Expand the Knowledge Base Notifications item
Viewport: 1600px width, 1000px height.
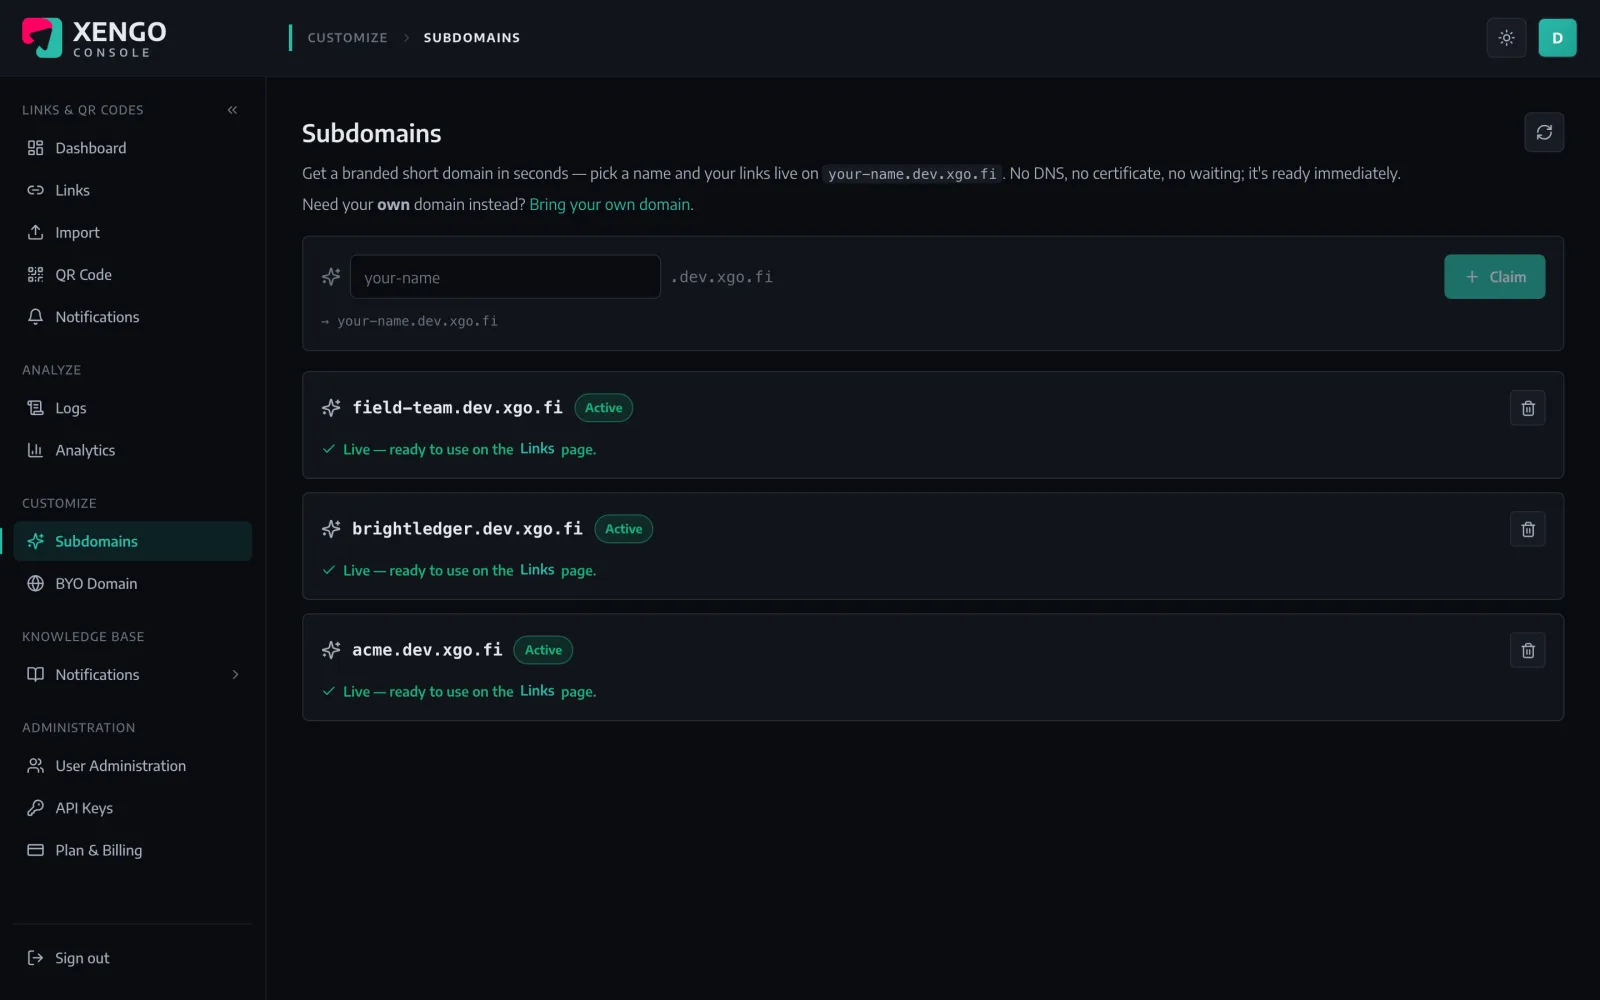(133, 675)
